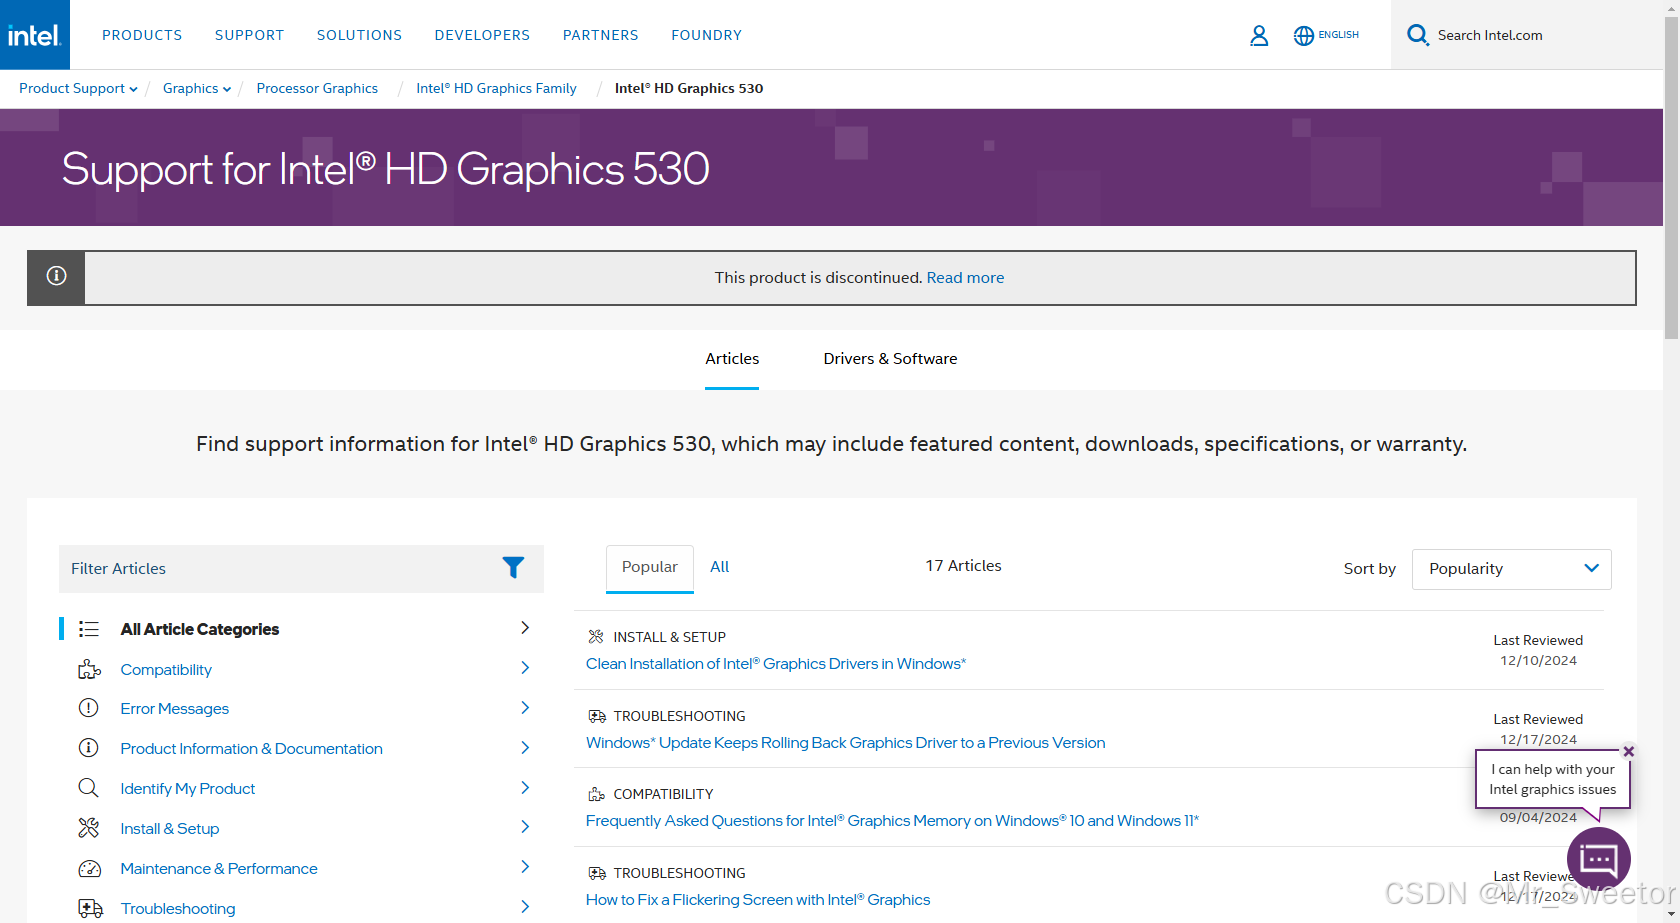
Task: Open the Solutions menu
Action: tap(360, 35)
